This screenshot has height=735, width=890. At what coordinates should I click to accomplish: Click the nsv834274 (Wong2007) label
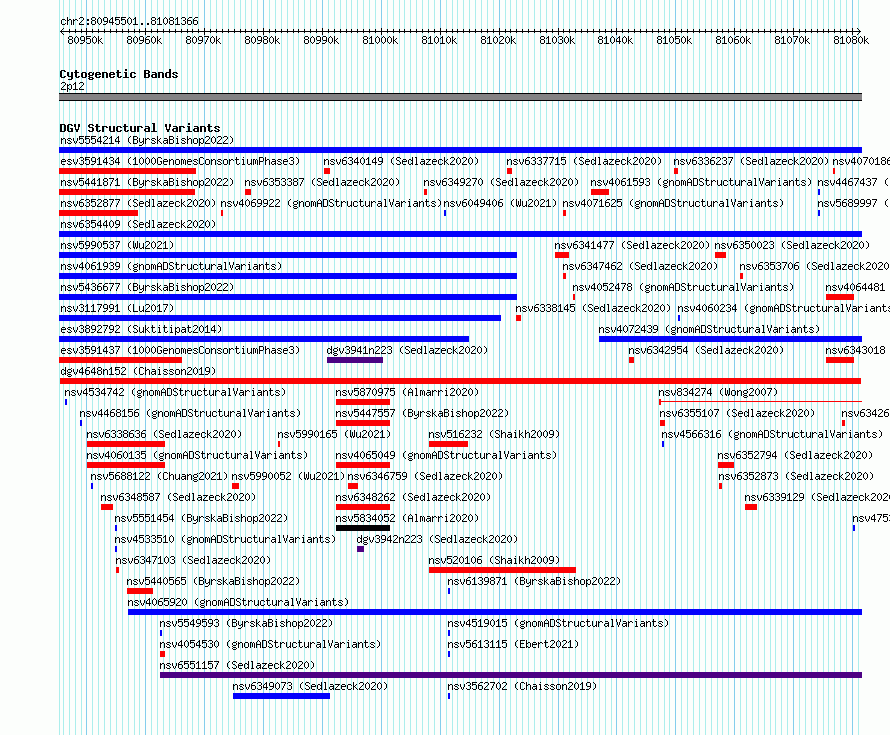coord(718,392)
